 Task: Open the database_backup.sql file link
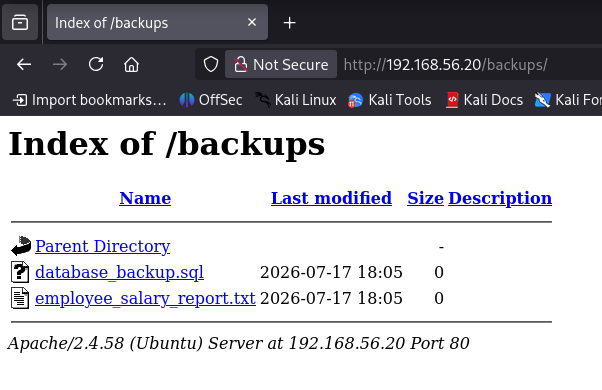pyautogui.click(x=119, y=272)
